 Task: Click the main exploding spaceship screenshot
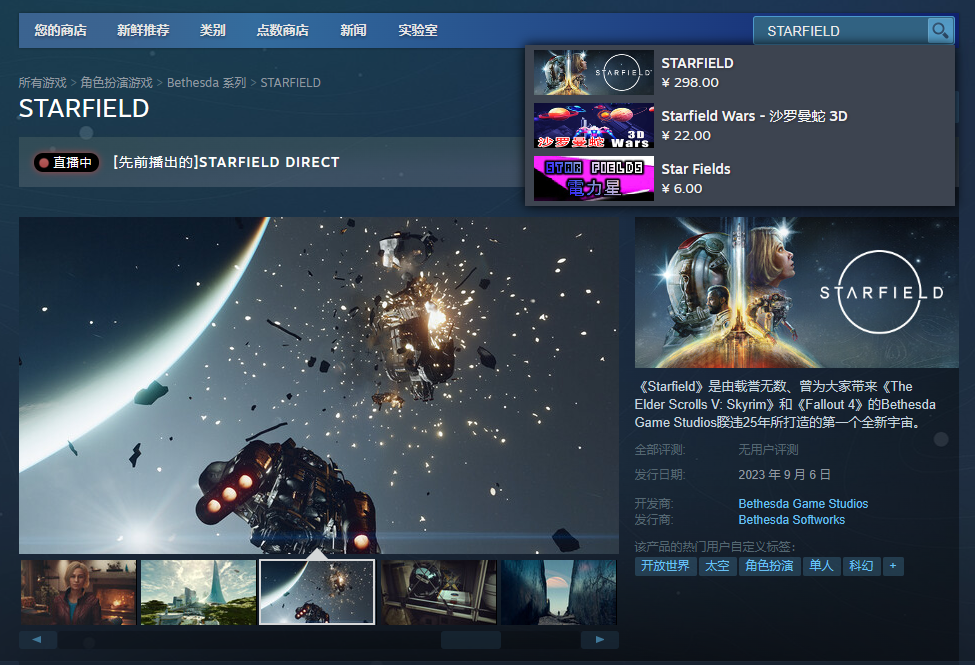tap(319, 385)
